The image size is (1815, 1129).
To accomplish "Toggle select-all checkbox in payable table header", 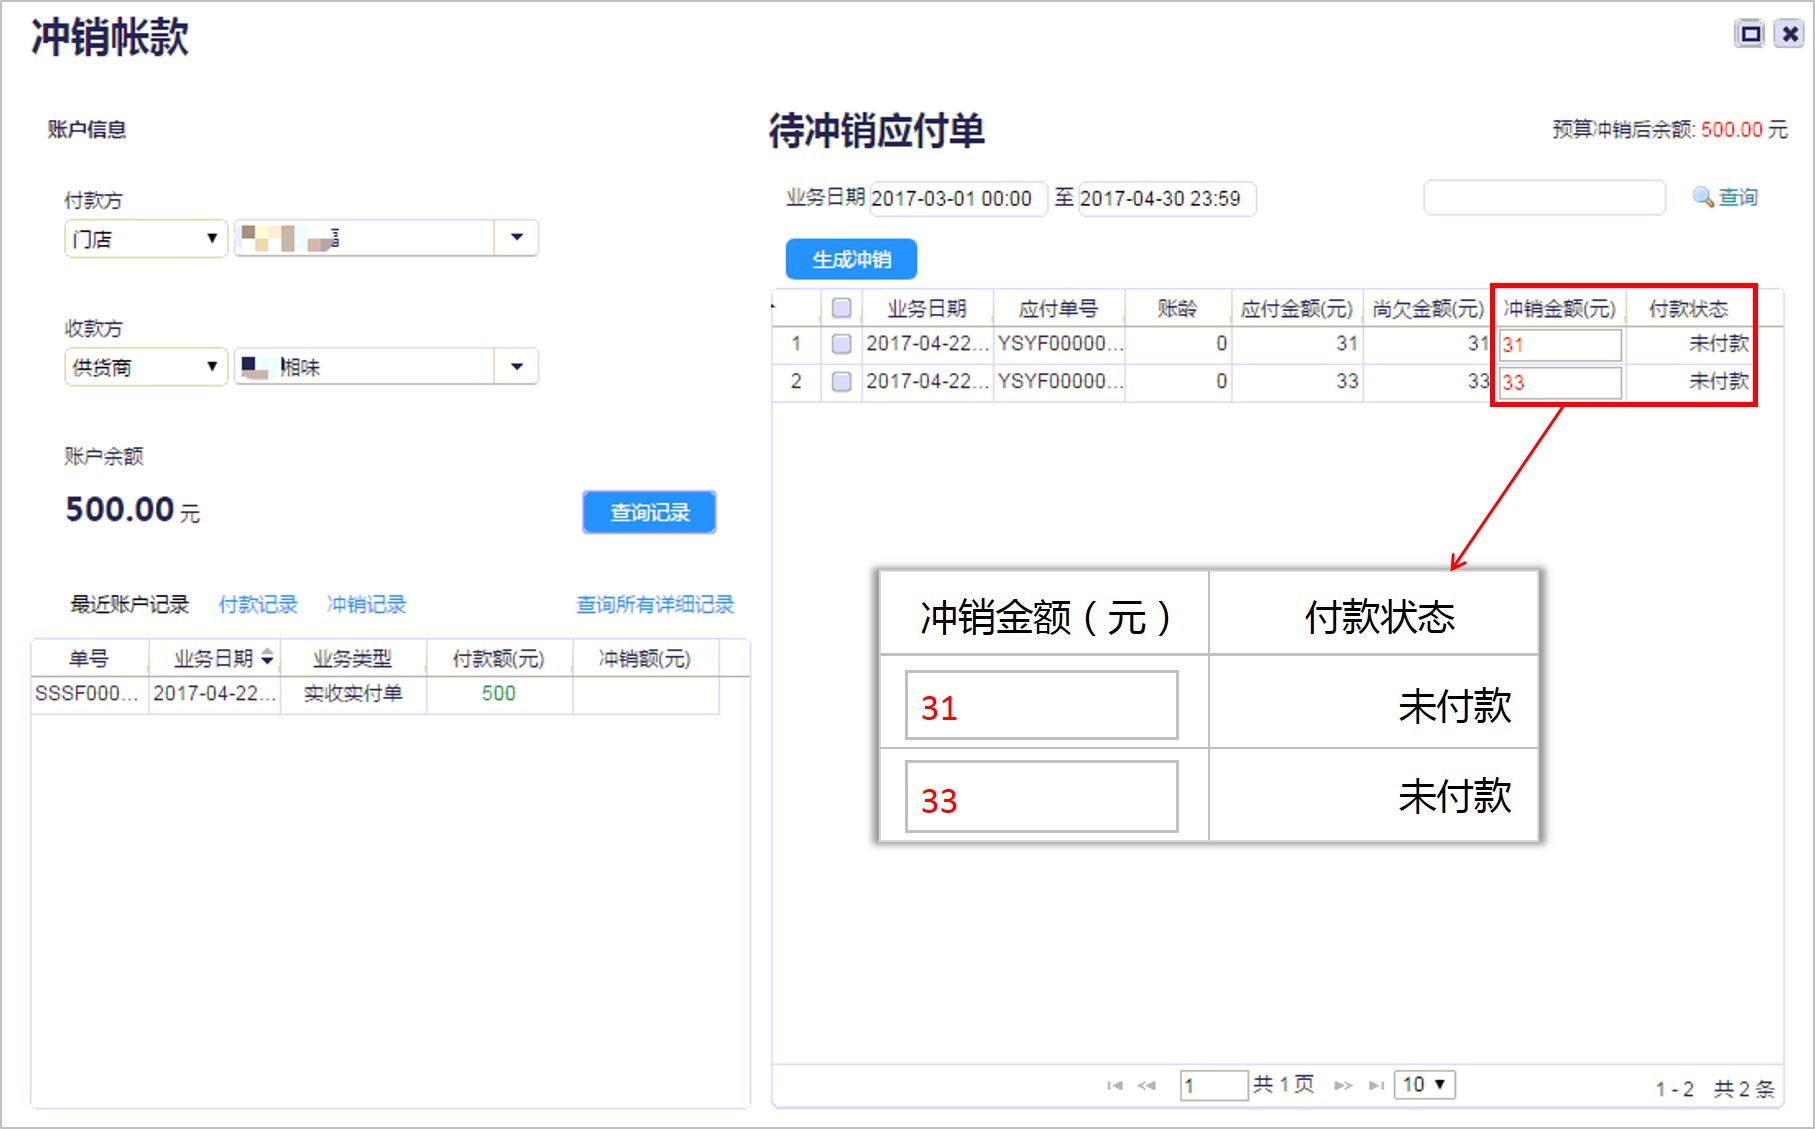I will (842, 308).
